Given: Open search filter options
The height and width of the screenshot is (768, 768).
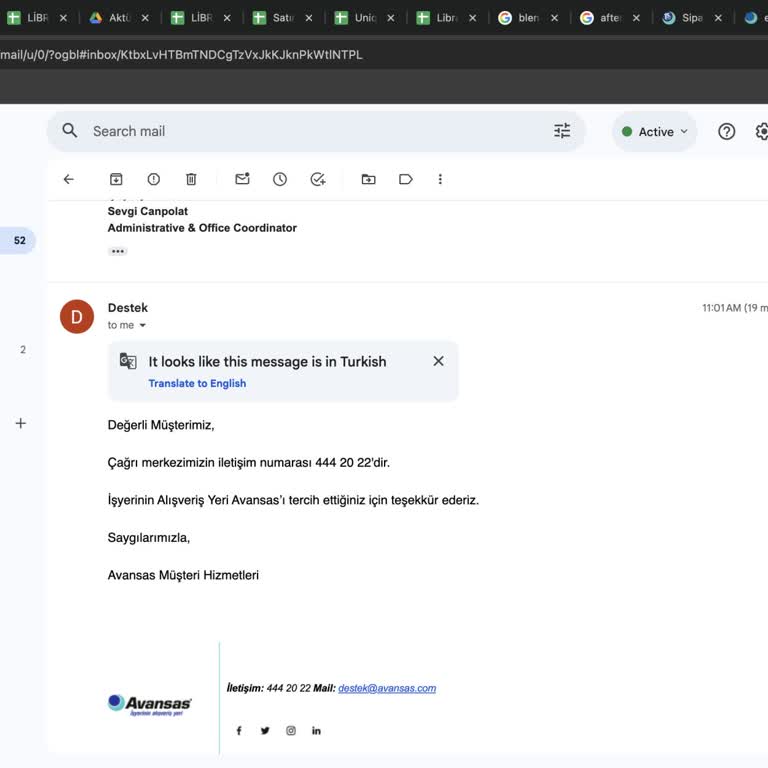Looking at the screenshot, I should click(562, 131).
